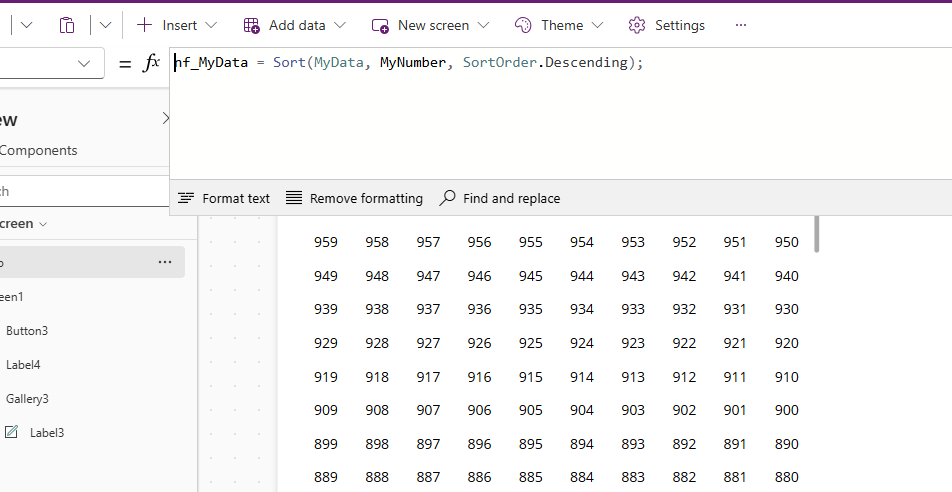Select Screen1 in the tree view
Screen dimensions: 952x492
tap(12, 297)
